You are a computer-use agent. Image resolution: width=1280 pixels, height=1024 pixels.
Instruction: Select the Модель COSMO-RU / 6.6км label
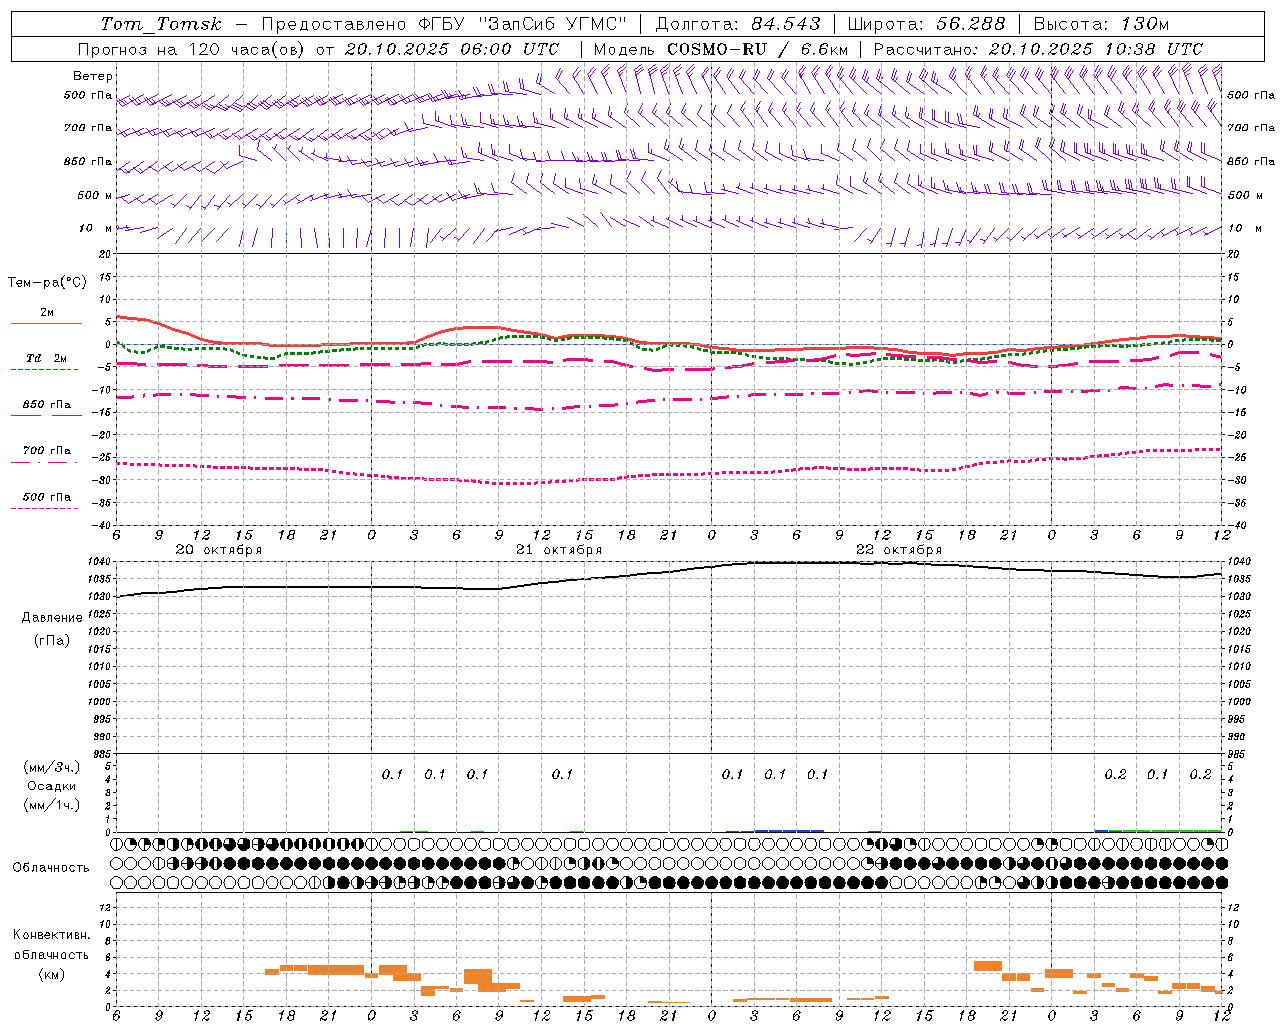tap(720, 49)
